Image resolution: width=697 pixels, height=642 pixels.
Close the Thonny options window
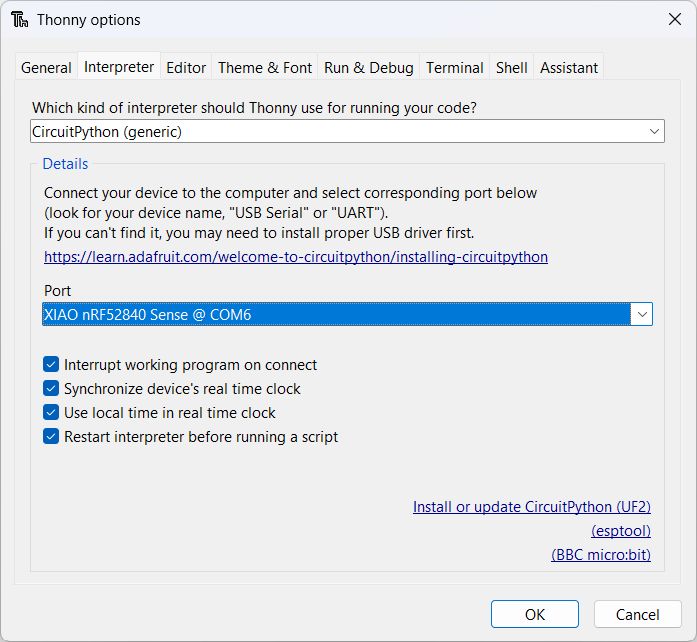[675, 19]
